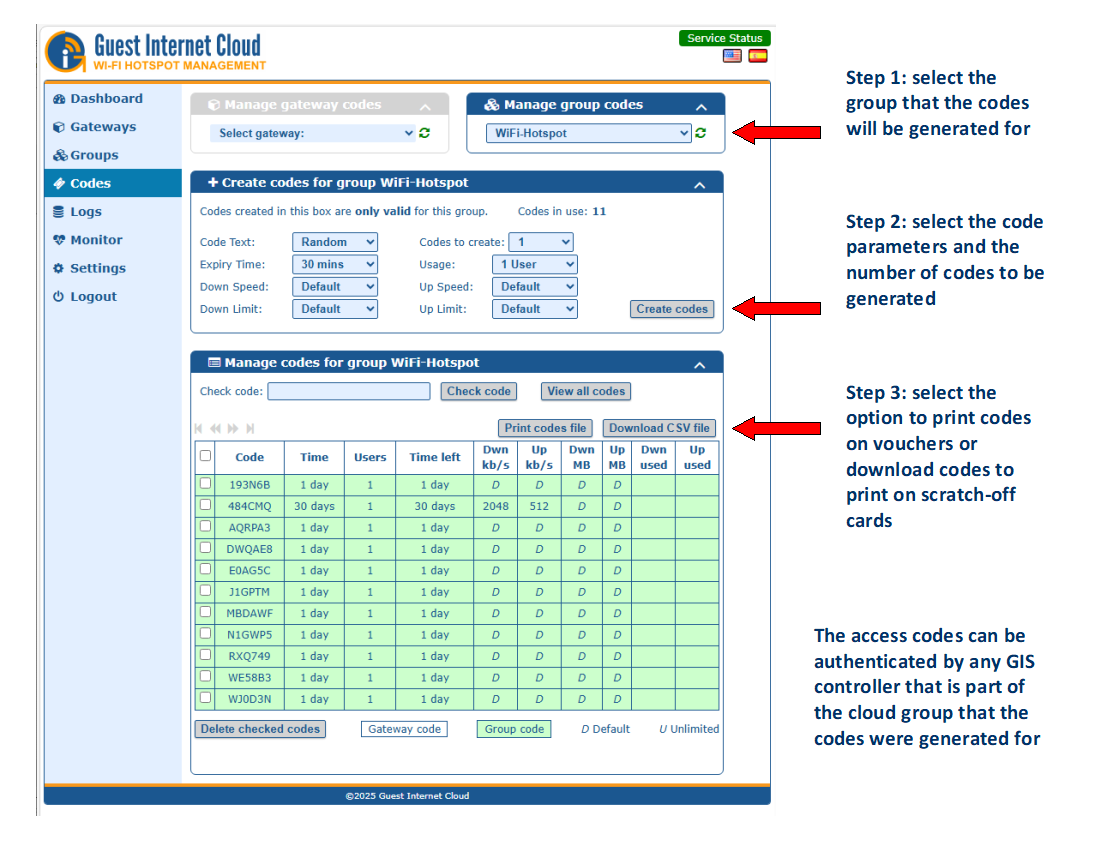Click the green Service Status indicator
This screenshot has width=1100, height=860.
[724, 38]
